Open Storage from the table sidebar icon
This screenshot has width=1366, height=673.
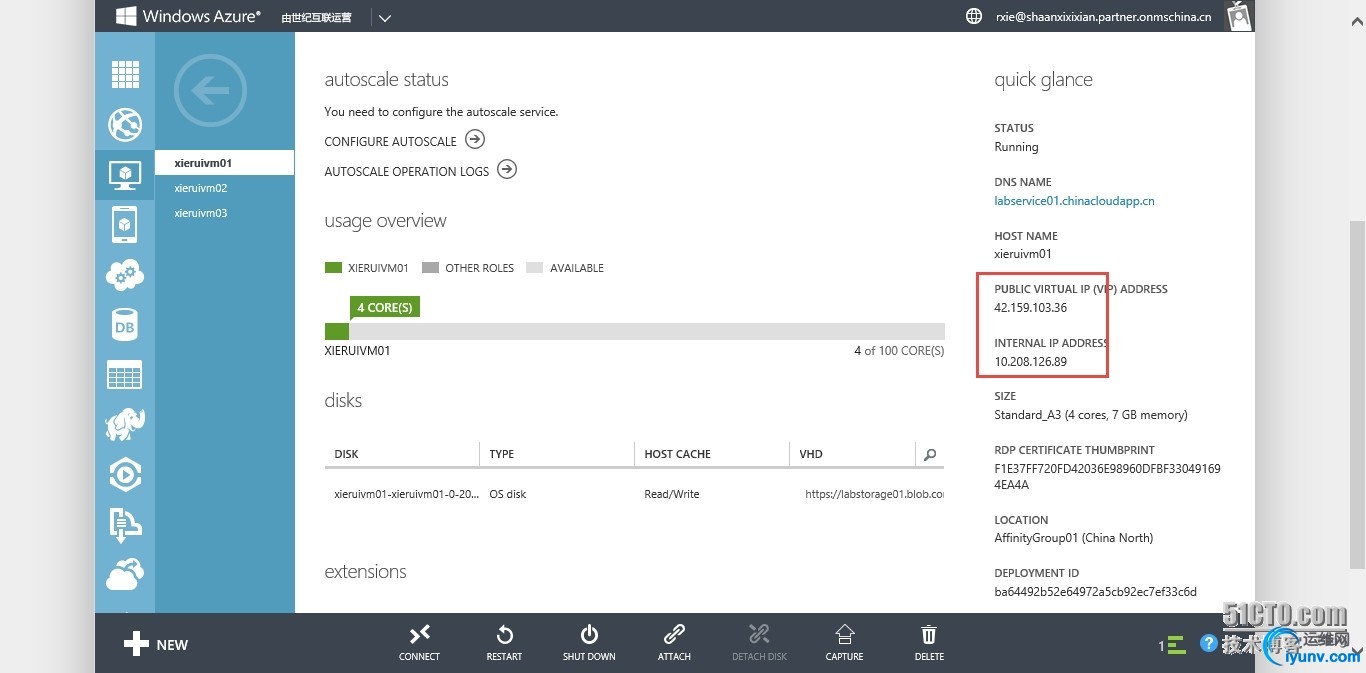125,375
